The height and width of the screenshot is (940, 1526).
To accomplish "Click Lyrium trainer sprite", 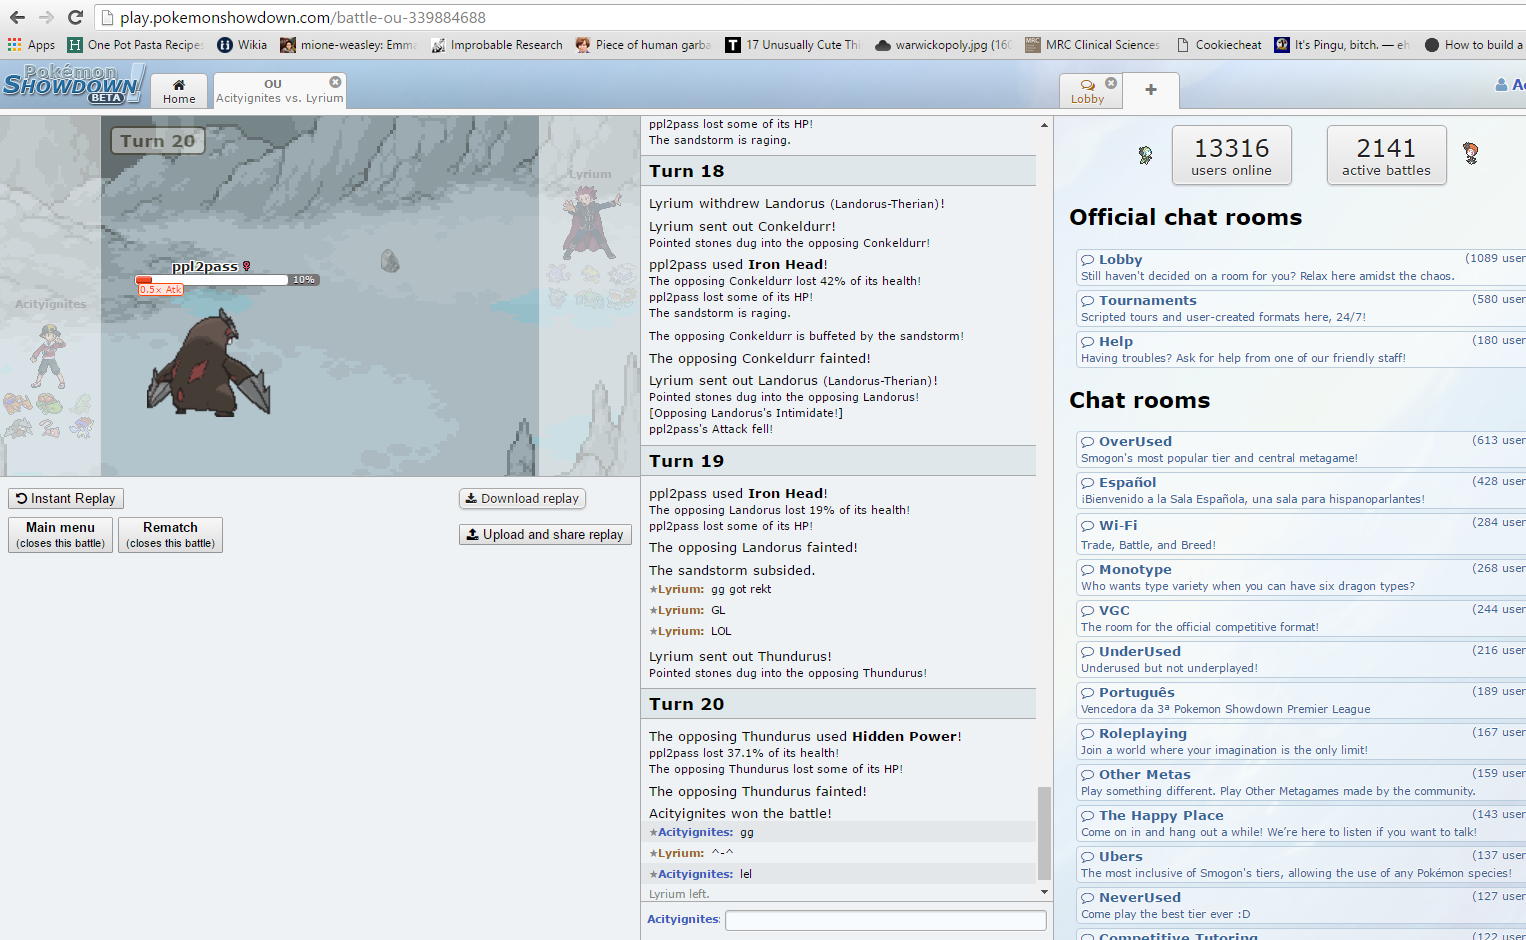I will (x=592, y=225).
